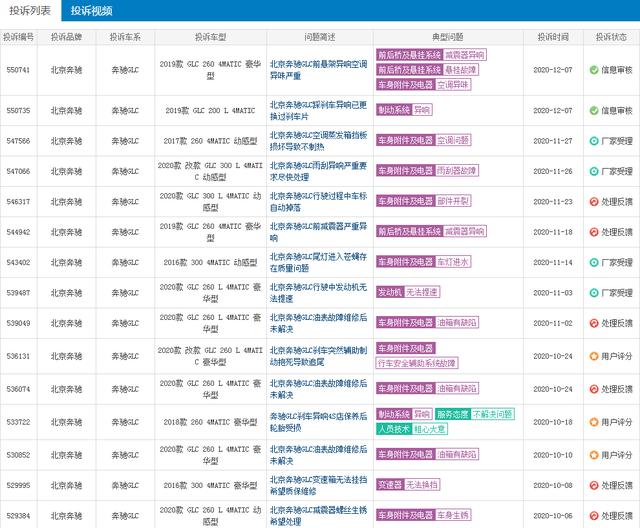The image size is (640, 528).
Task: Click the 减震器异响 tag in row 550741
Action: [x=464, y=55]
